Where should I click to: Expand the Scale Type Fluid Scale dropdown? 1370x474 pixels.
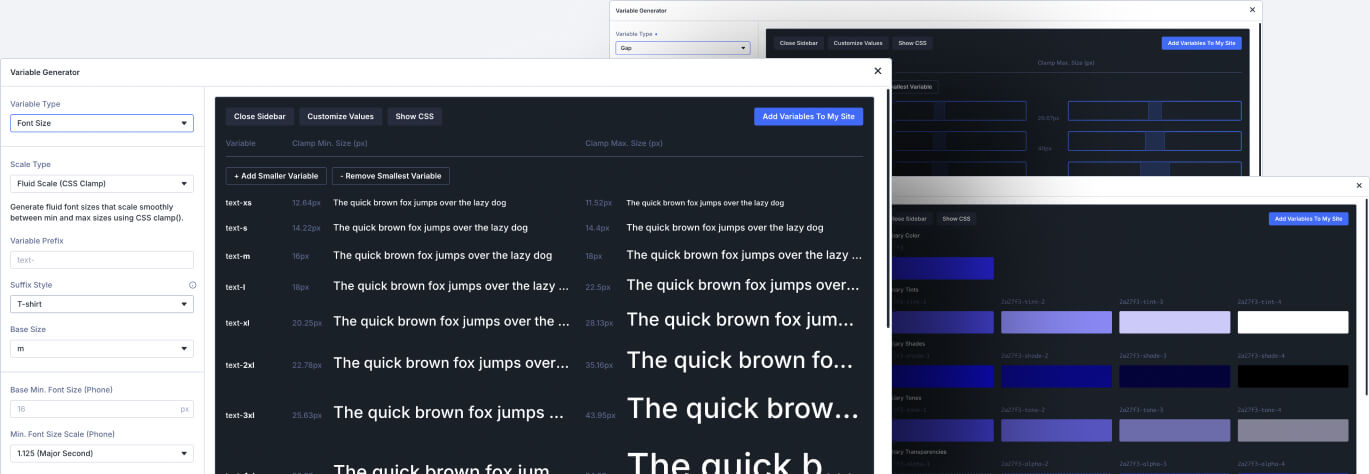tap(102, 184)
